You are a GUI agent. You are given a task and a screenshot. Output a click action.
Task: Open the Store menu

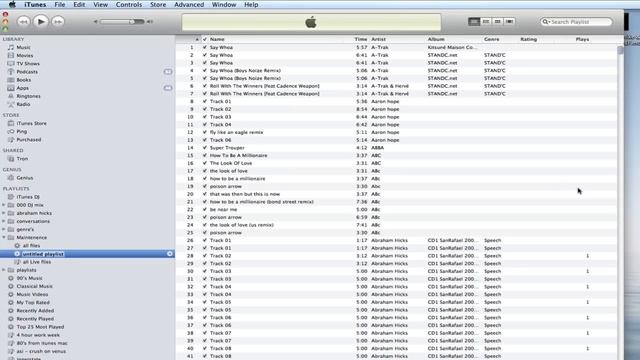[x=158, y=4]
